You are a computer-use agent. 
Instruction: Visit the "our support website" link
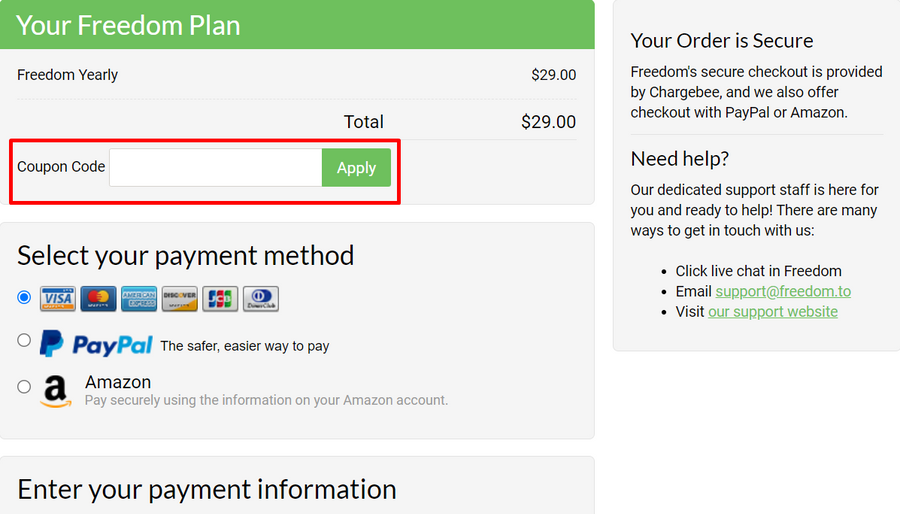773,311
